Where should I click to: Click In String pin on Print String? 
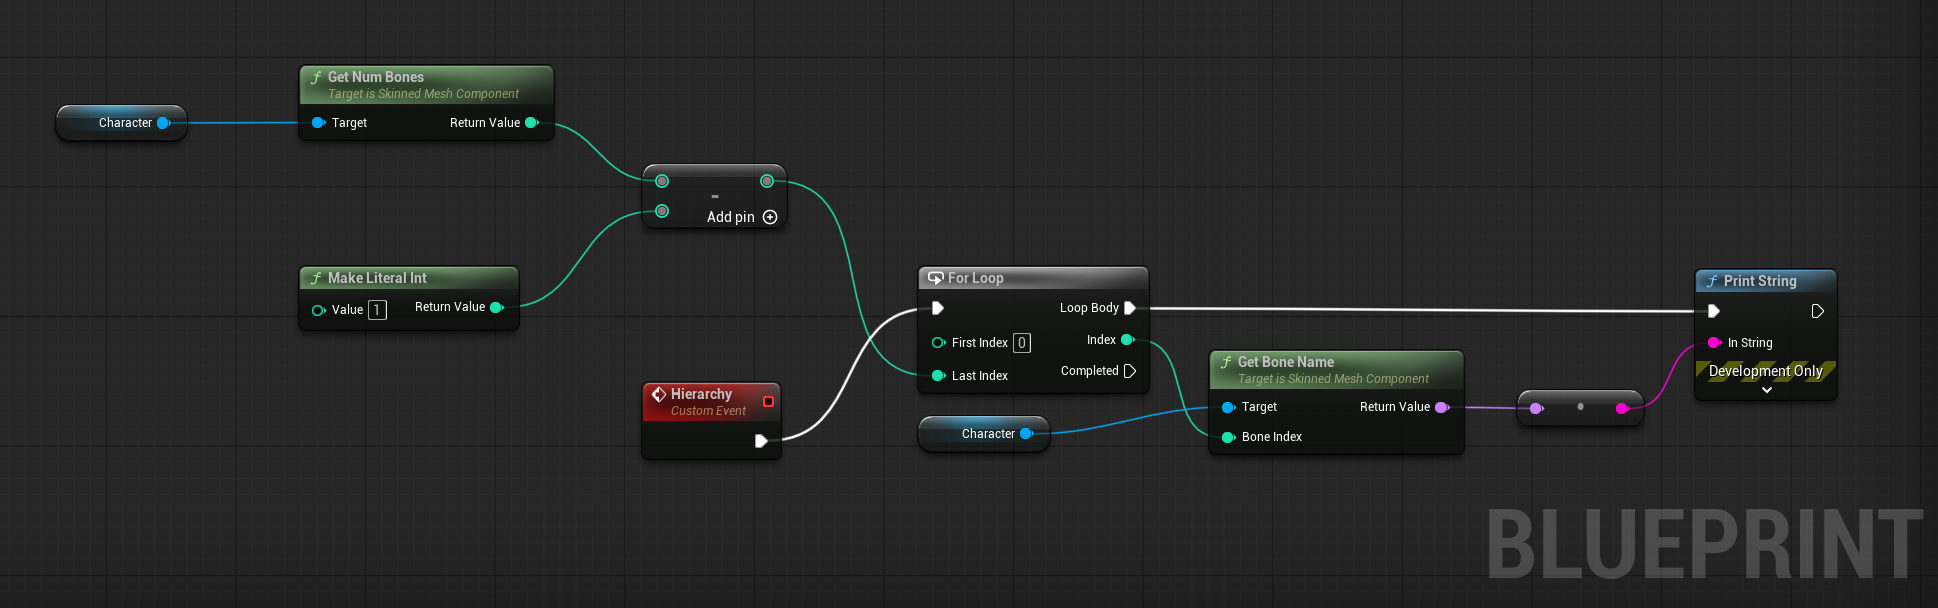coord(1715,343)
